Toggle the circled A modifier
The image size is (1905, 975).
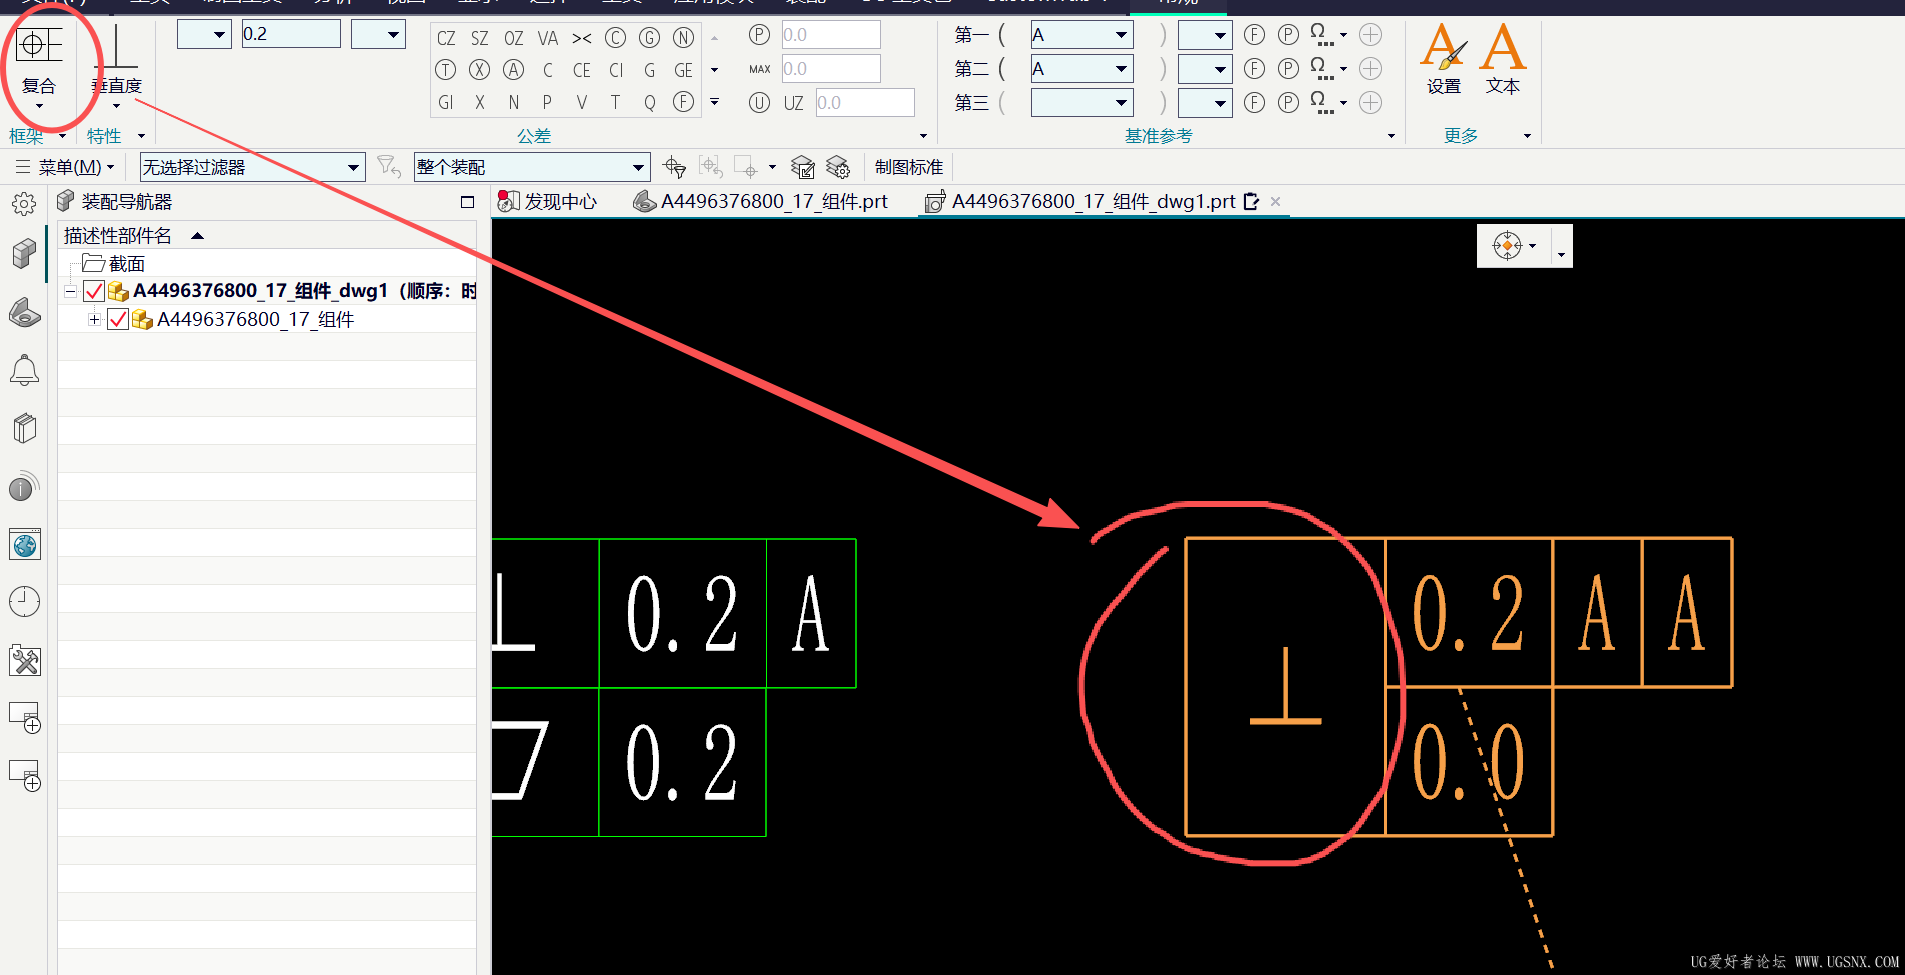click(514, 70)
